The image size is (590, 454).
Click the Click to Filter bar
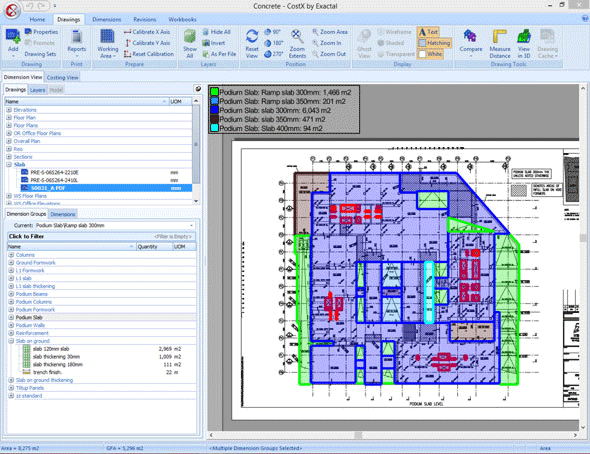101,236
